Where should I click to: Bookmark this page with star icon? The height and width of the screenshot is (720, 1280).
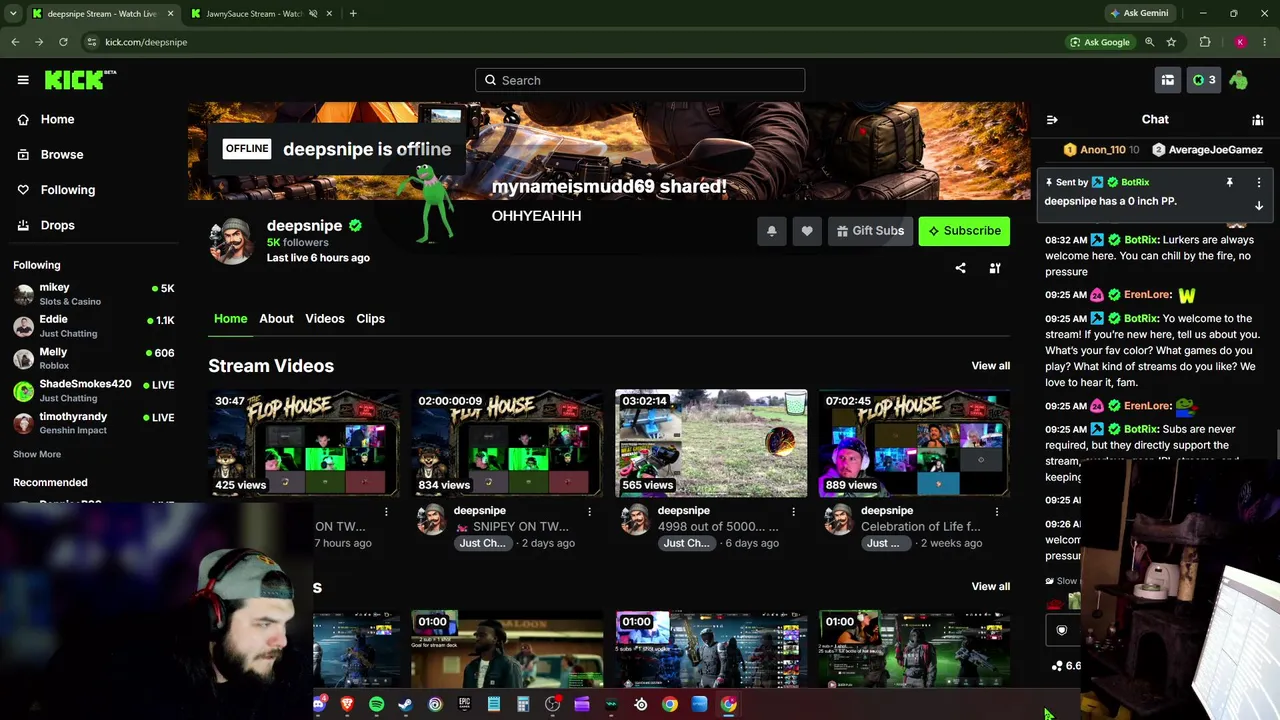click(x=1171, y=42)
